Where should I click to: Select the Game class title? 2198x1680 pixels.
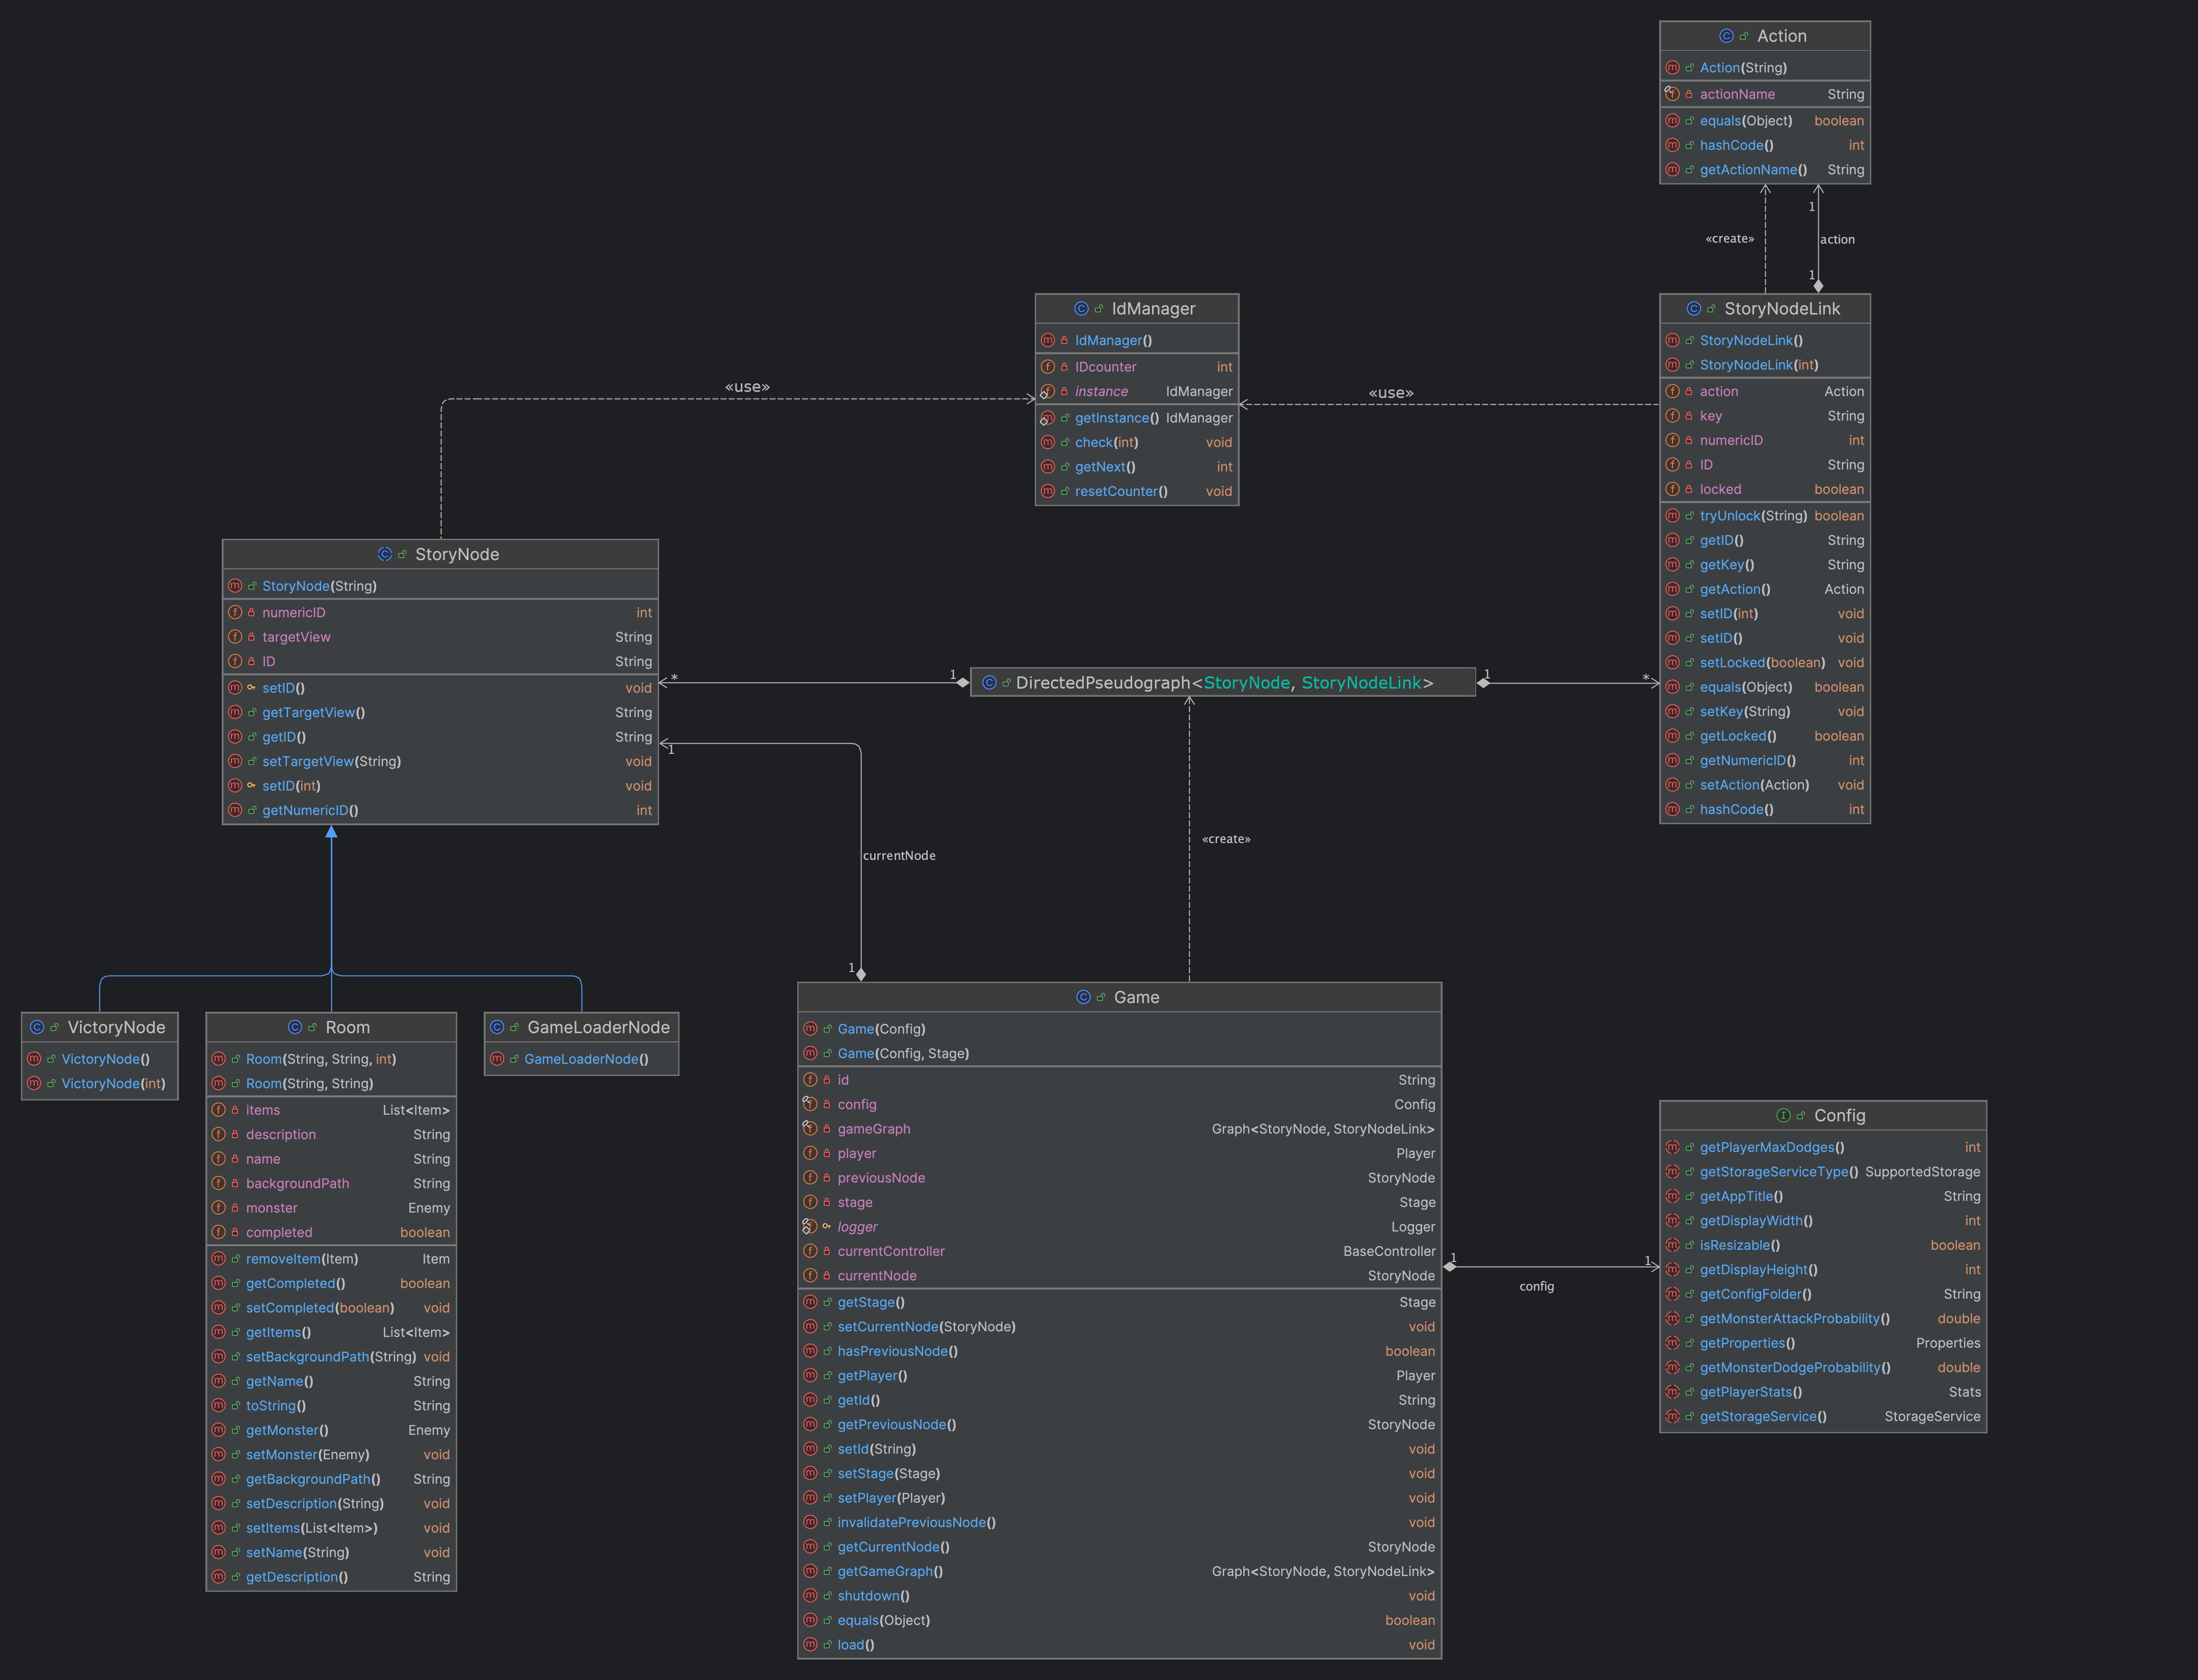pos(1136,997)
